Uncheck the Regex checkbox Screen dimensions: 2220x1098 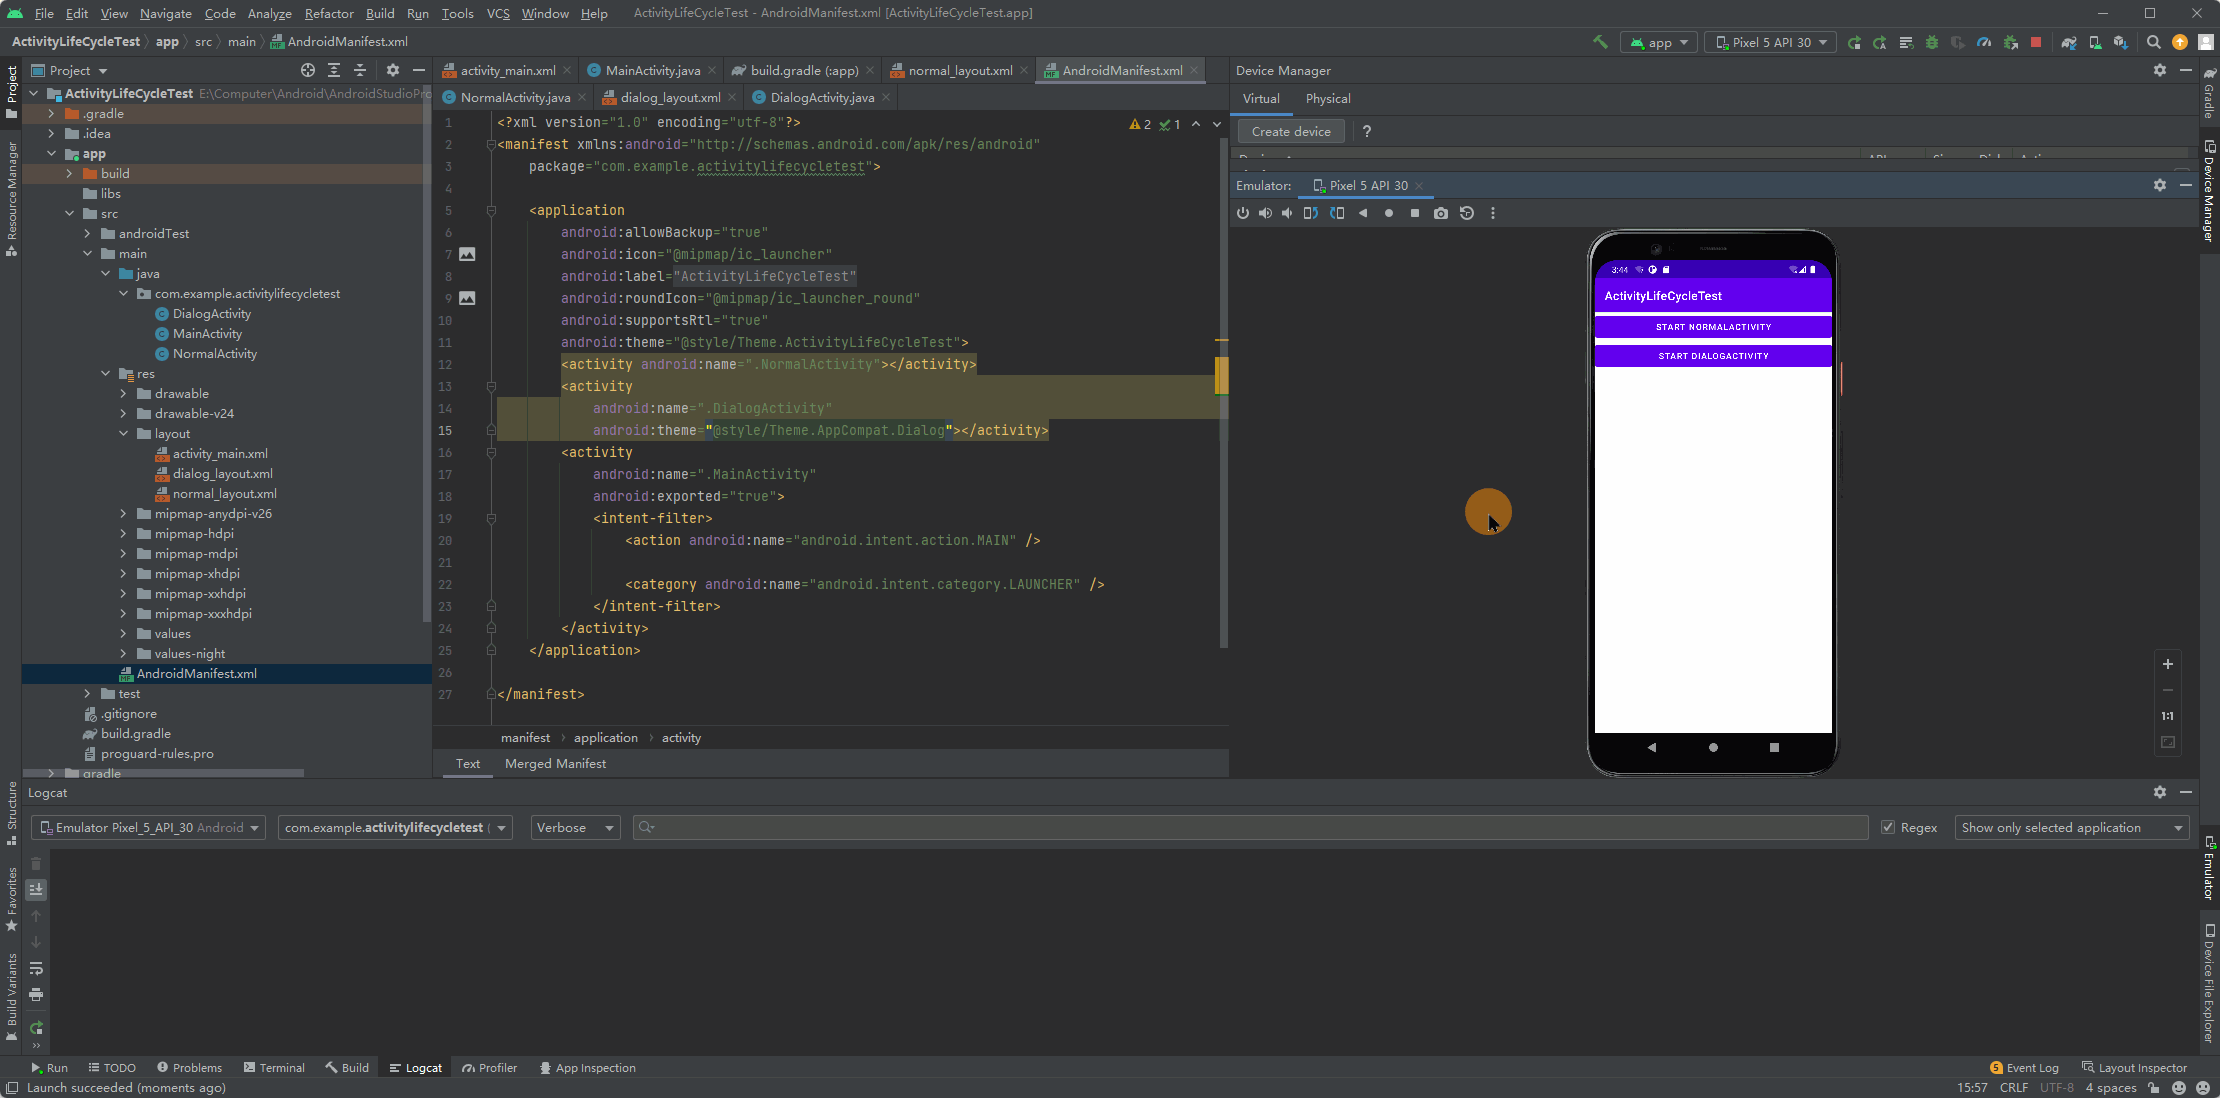tap(1888, 827)
